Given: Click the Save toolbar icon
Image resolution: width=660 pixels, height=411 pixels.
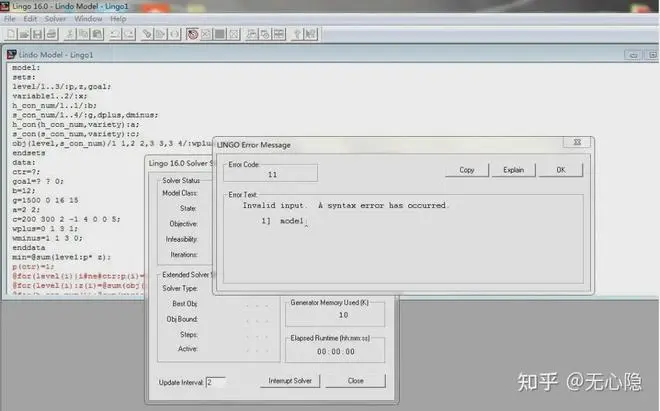Looking at the screenshot, I should 38,33.
